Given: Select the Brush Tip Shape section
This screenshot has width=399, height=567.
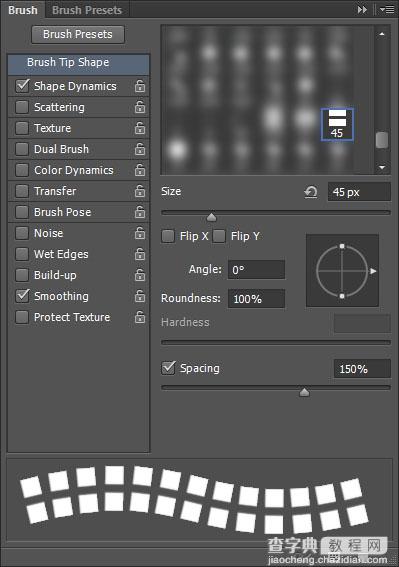Looking at the screenshot, I should point(78,64).
